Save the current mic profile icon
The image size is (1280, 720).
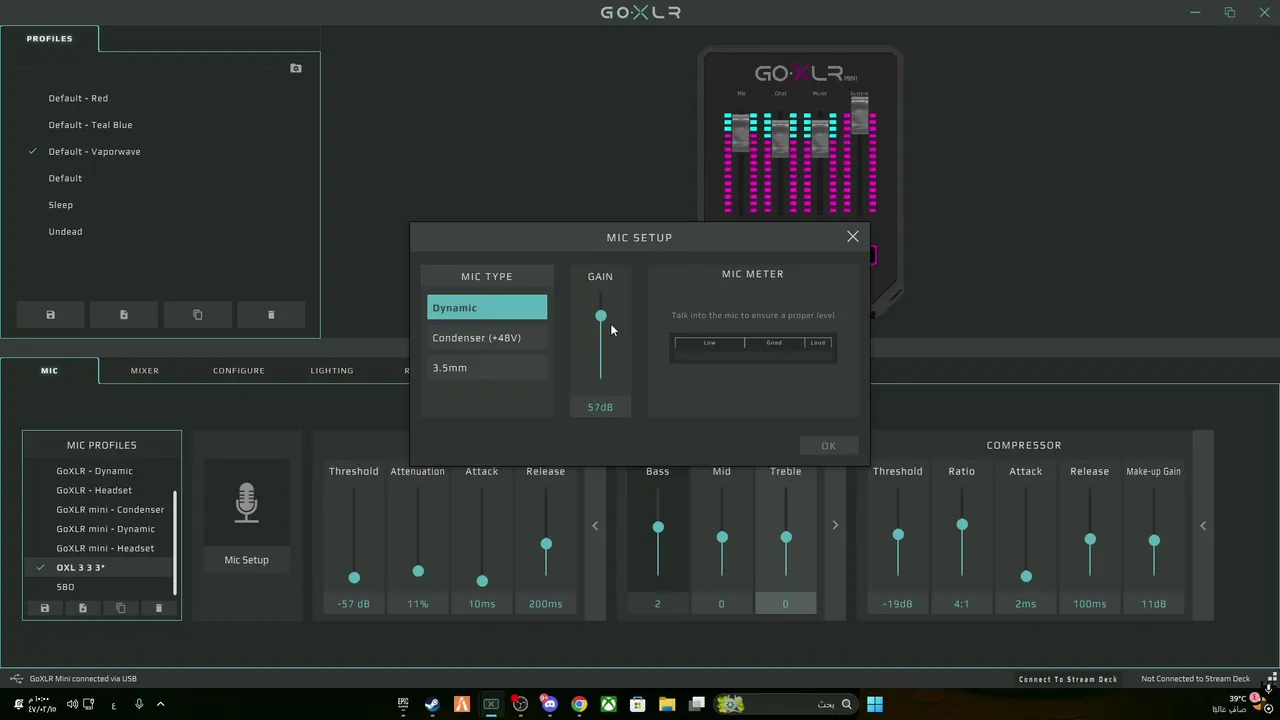[44, 608]
